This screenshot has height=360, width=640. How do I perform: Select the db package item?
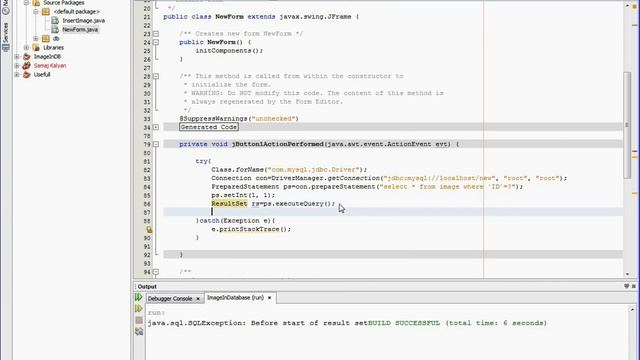56,39
